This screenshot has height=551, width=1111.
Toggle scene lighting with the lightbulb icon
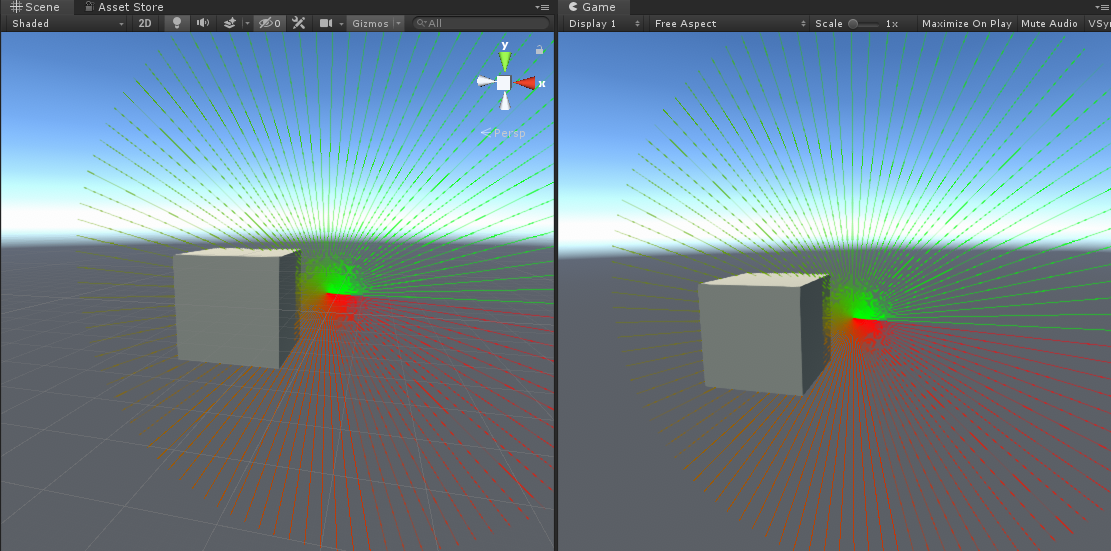click(177, 23)
